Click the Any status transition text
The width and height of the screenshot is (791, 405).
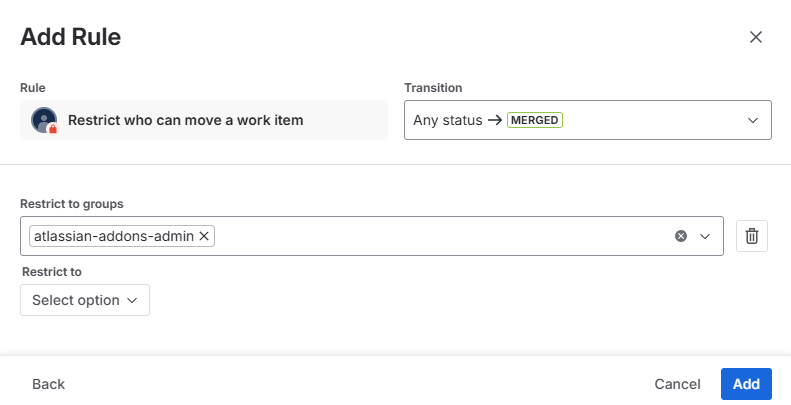[448, 120]
